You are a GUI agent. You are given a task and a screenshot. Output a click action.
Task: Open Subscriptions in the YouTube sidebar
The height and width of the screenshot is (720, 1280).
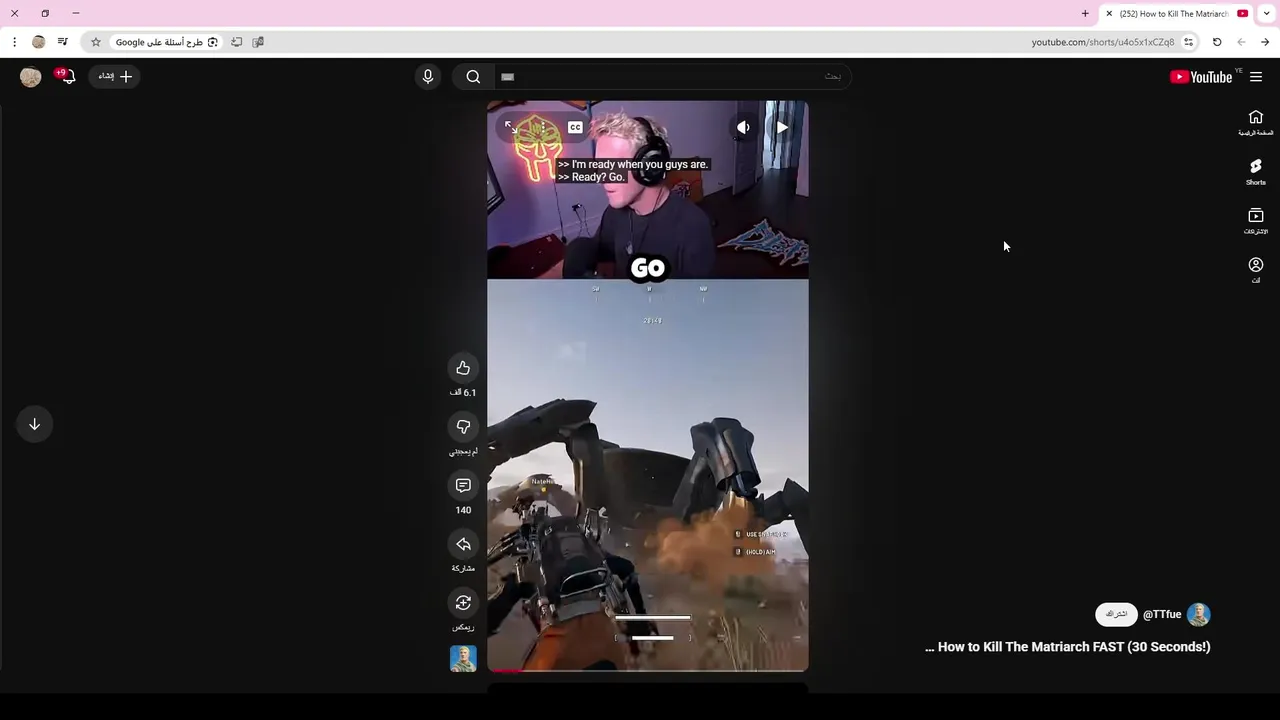(1256, 221)
